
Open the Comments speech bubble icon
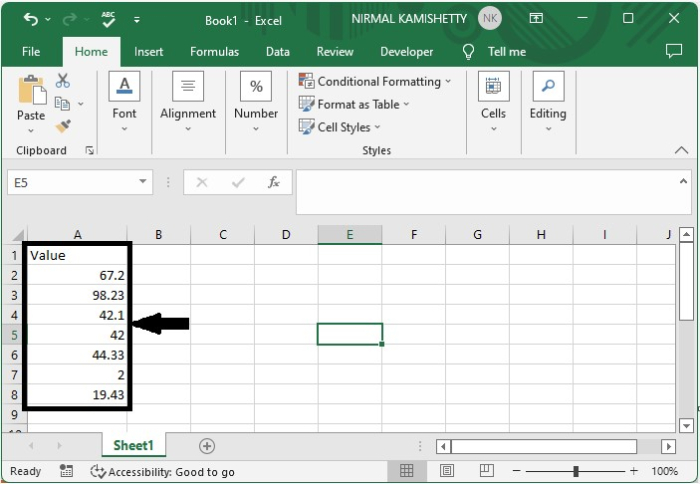[674, 52]
